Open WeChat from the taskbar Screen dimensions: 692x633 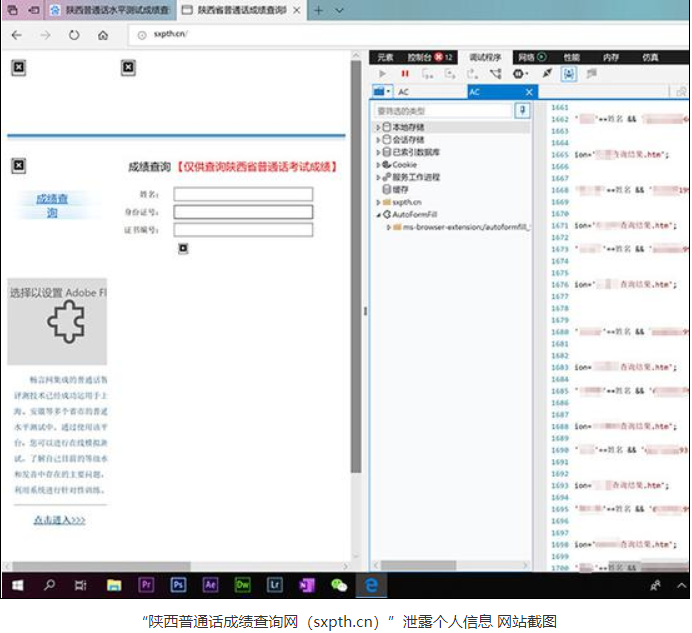coord(339,584)
